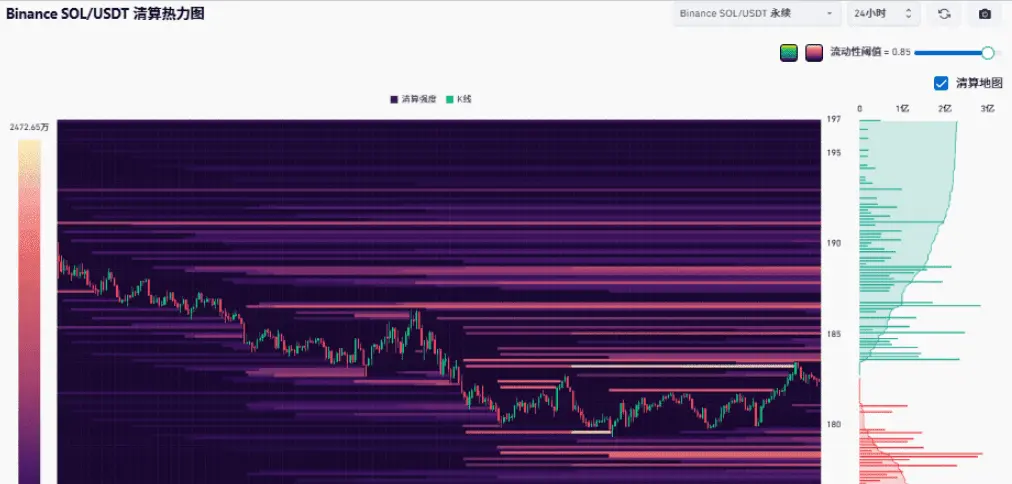The width and height of the screenshot is (1012, 484).
Task: Click the vertical color intensity scale bar
Action: (30, 312)
